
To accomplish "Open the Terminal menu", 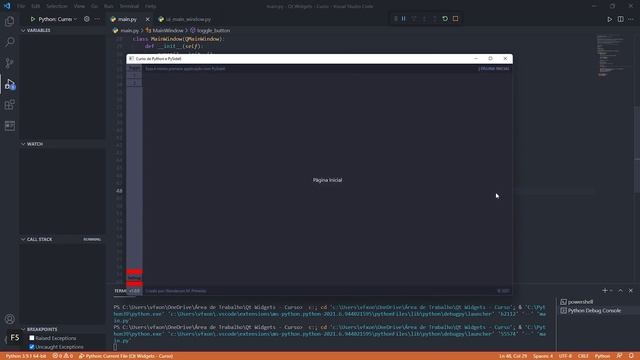I will (x=129, y=6).
